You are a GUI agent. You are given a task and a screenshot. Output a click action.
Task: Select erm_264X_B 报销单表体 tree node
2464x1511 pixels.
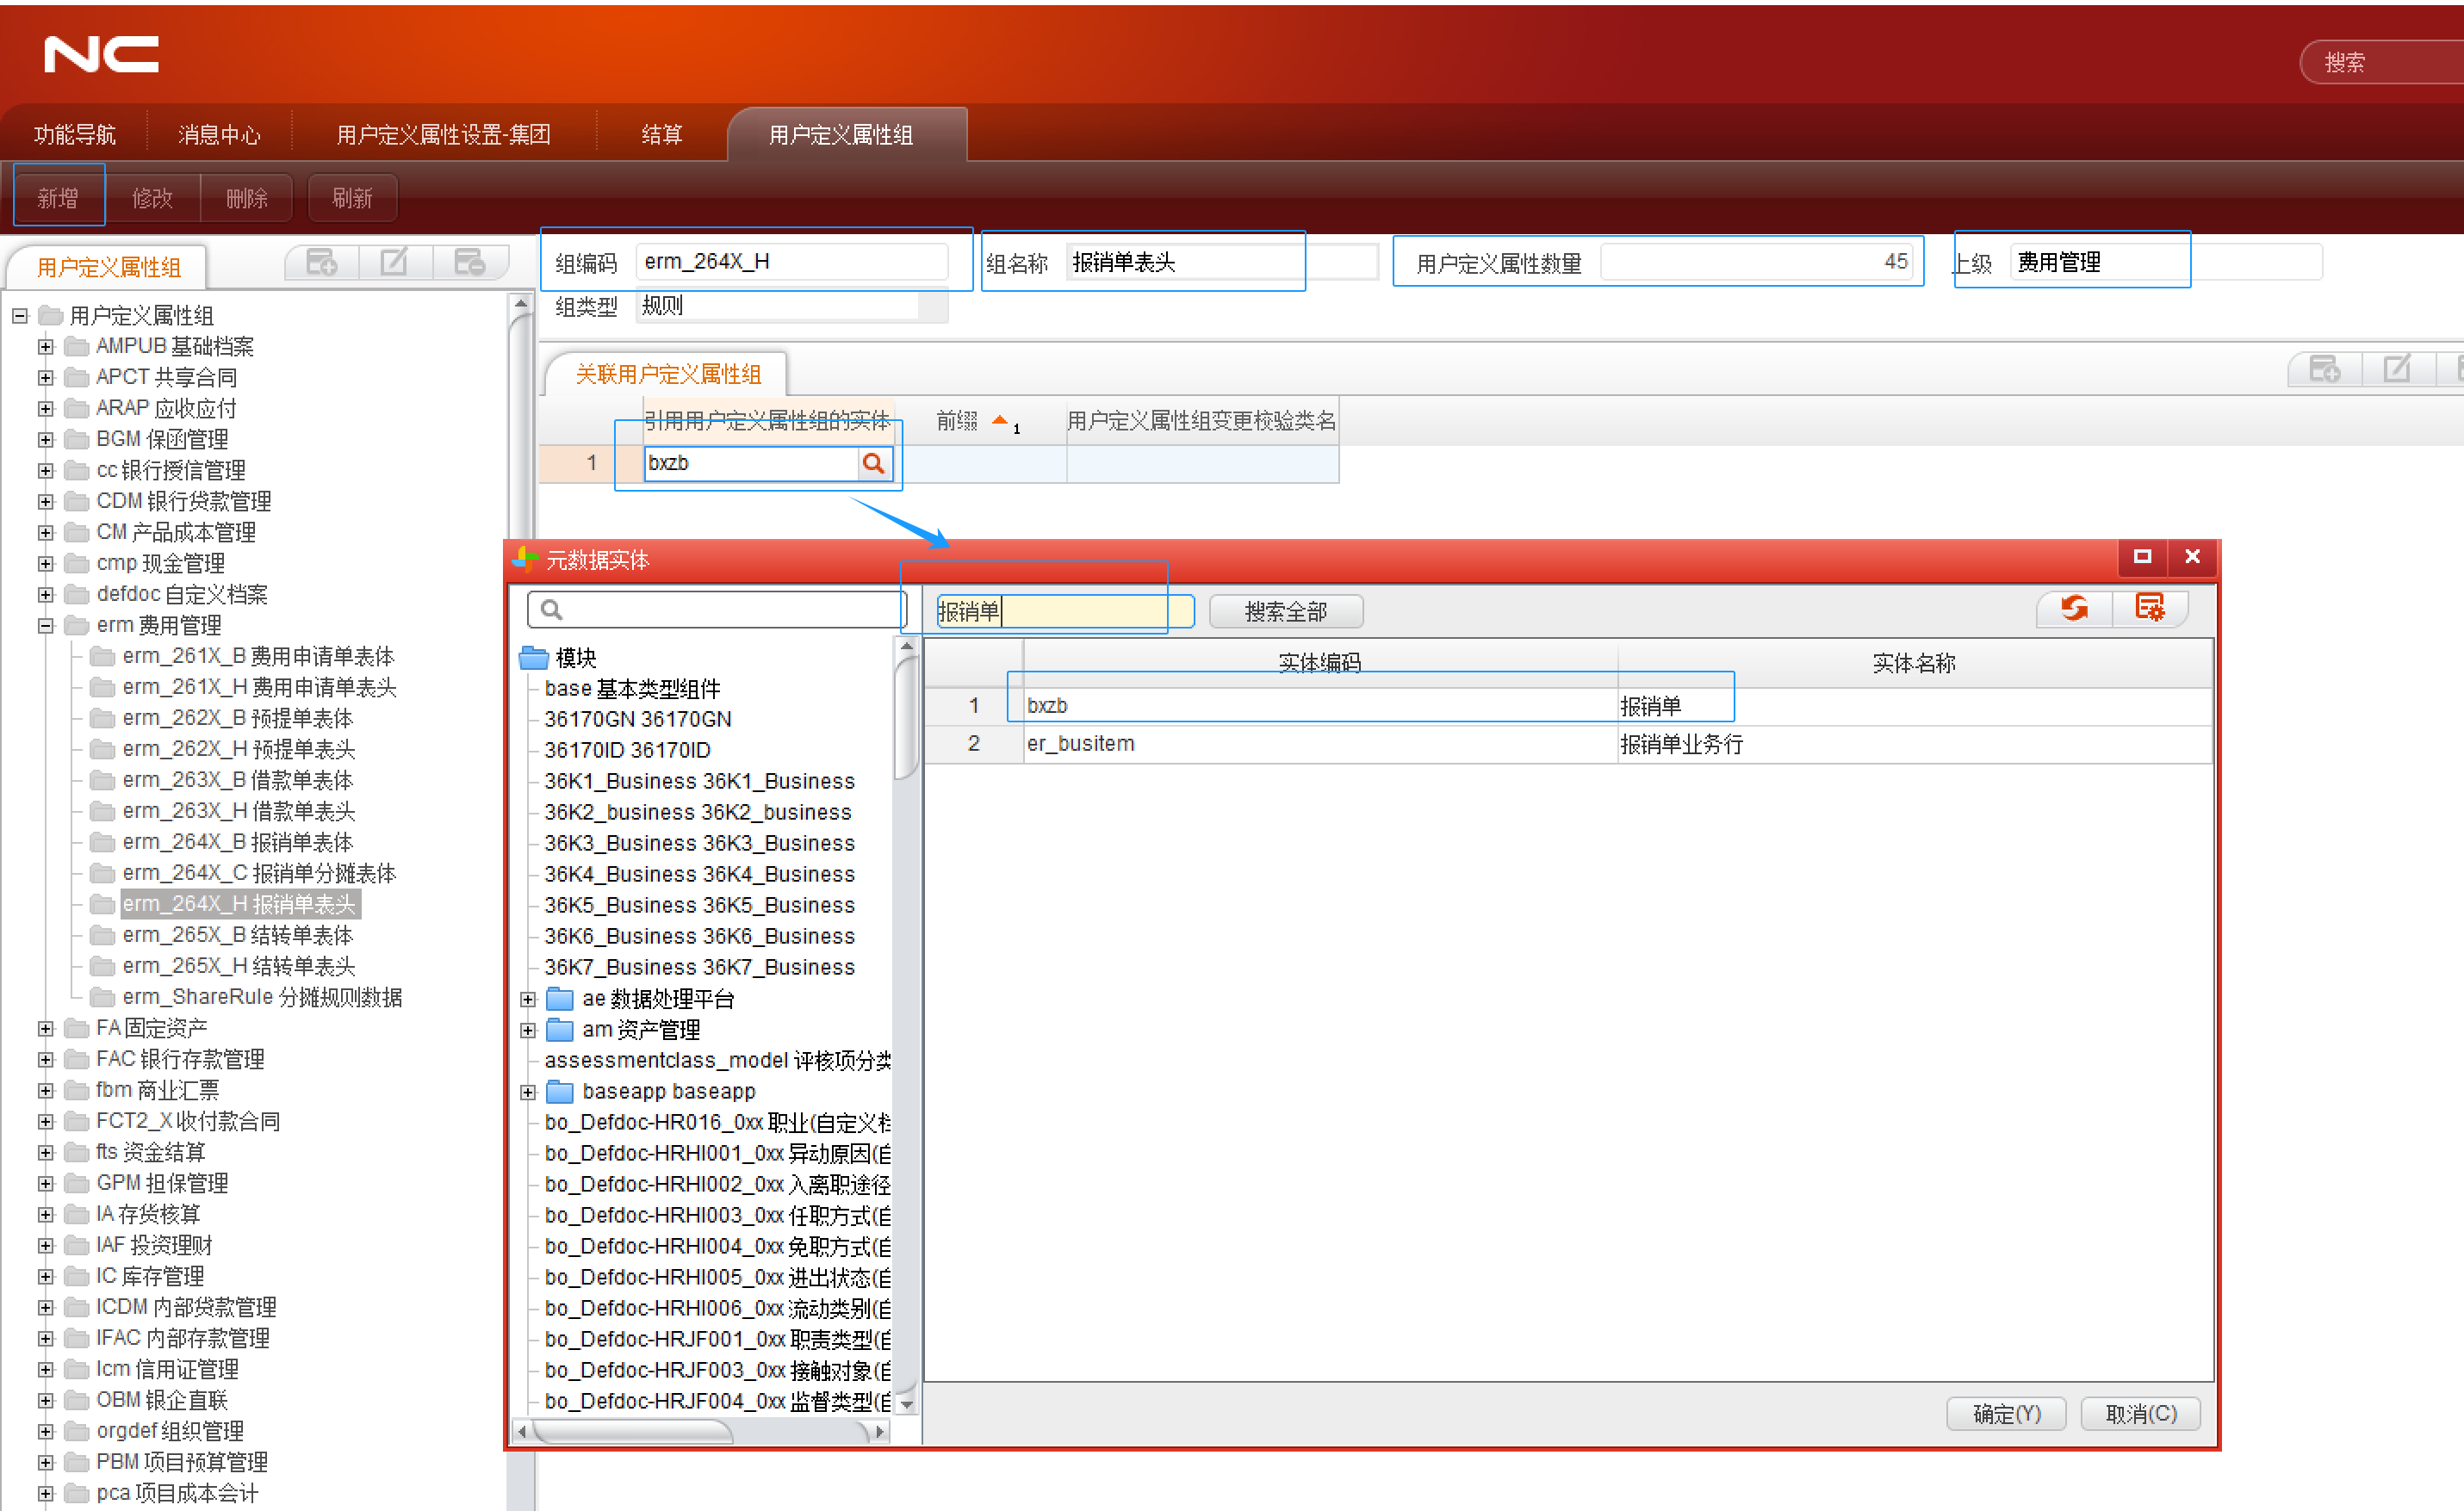coord(238,842)
